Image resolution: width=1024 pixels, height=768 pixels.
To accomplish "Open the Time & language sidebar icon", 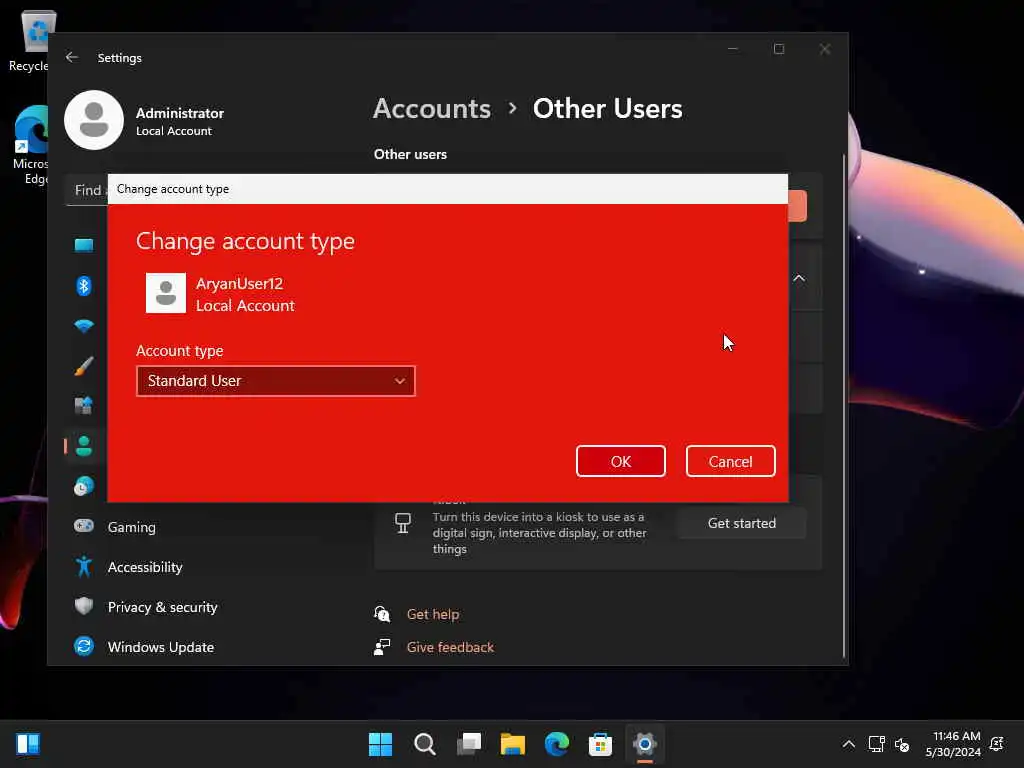I will pyautogui.click(x=84, y=486).
